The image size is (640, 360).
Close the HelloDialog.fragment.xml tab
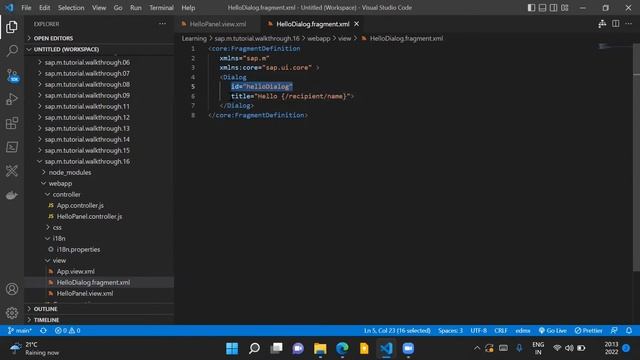(x=356, y=24)
